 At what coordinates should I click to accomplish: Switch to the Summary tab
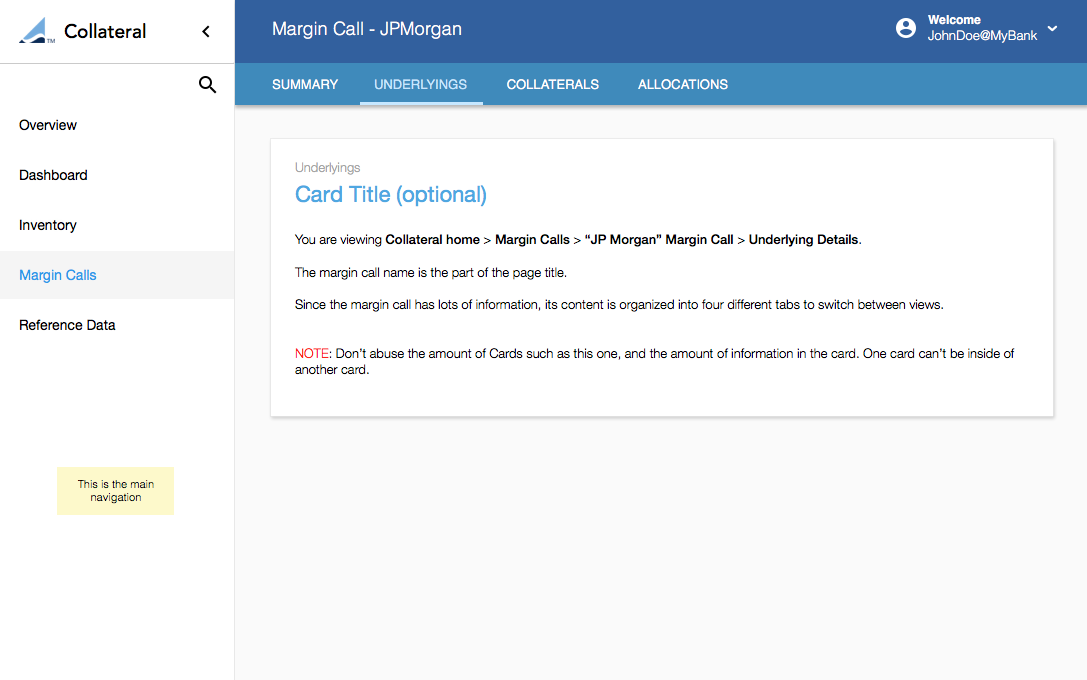click(x=305, y=84)
